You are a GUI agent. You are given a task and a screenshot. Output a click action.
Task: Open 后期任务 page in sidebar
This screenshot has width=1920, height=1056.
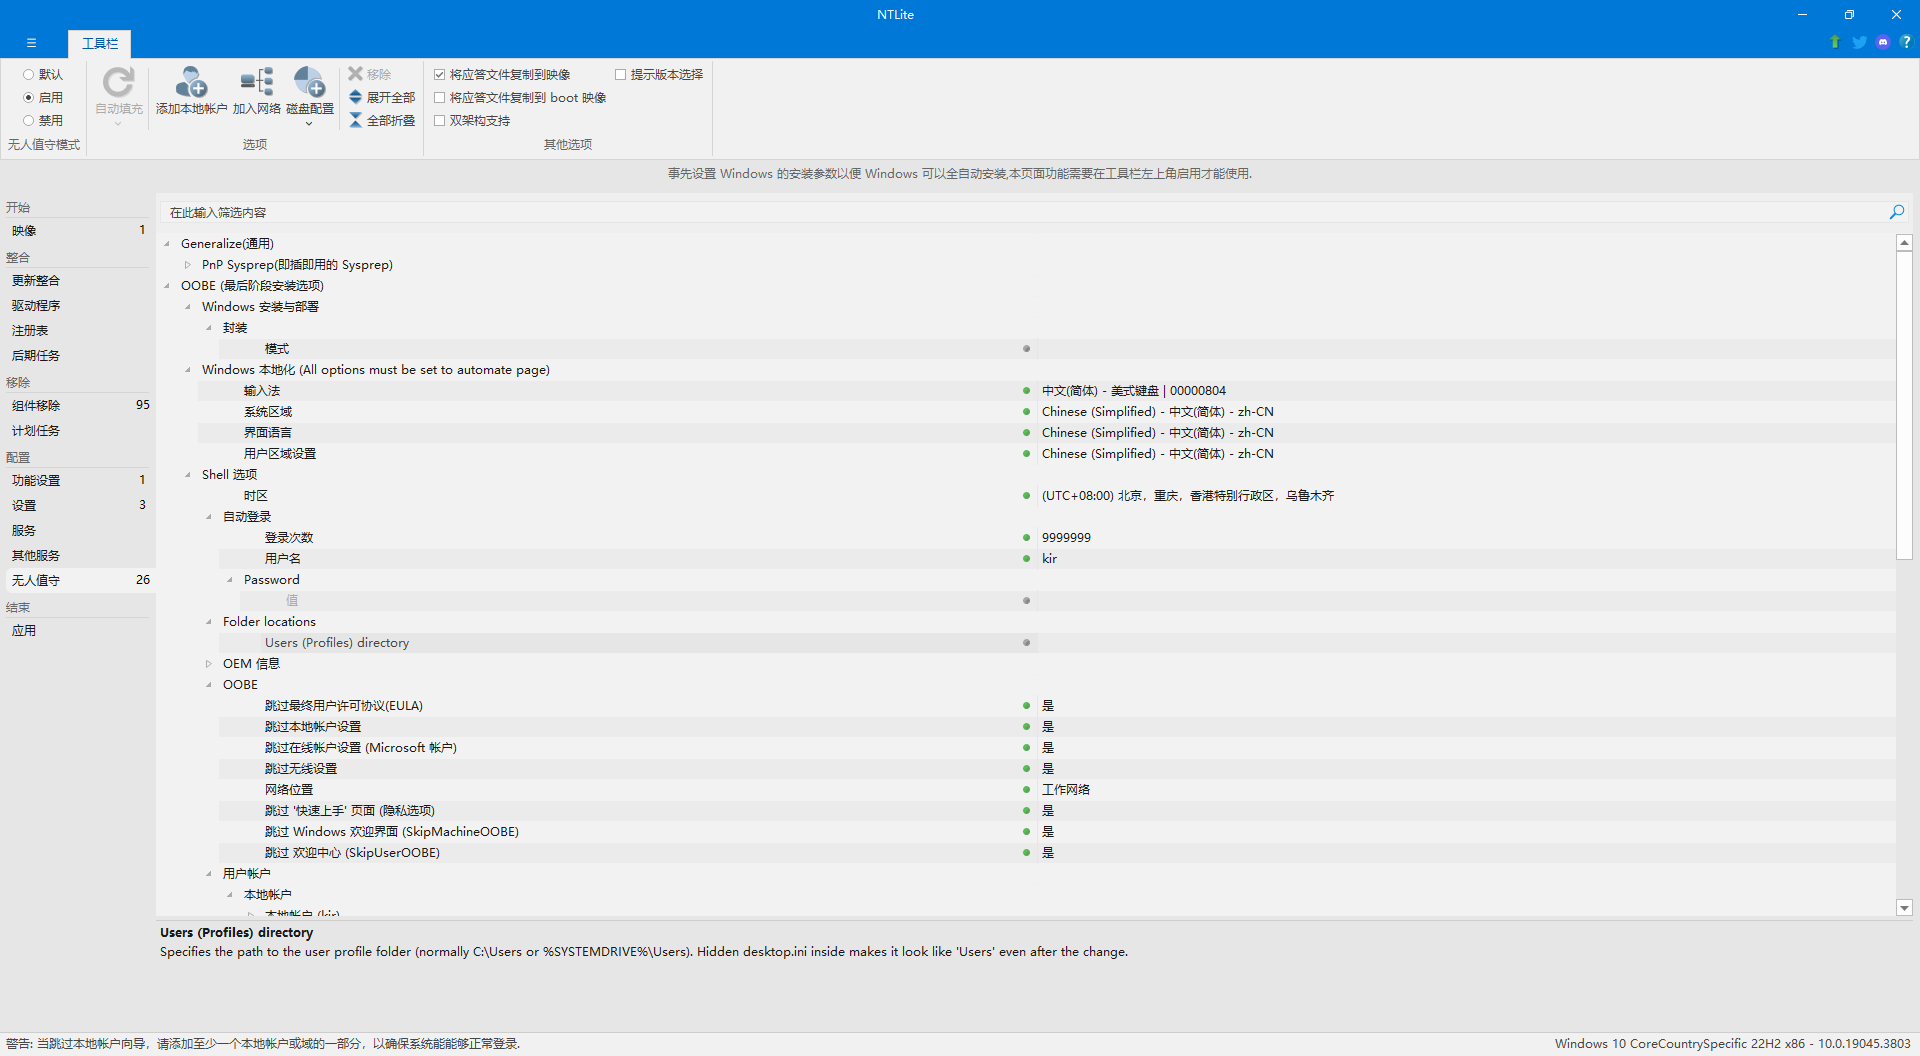click(78, 355)
